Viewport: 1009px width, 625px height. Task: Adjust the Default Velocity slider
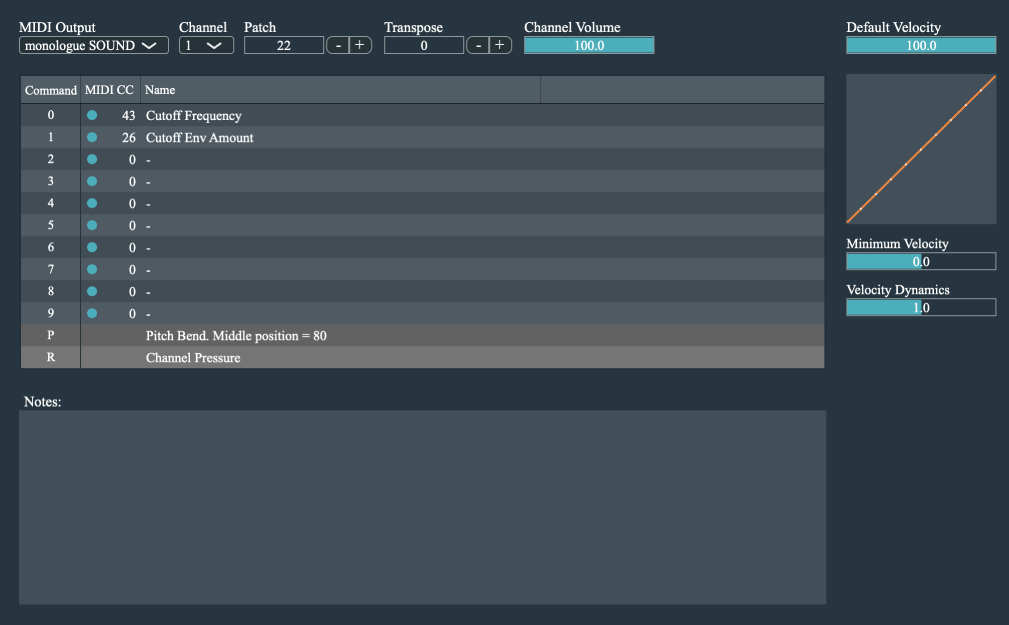click(920, 44)
